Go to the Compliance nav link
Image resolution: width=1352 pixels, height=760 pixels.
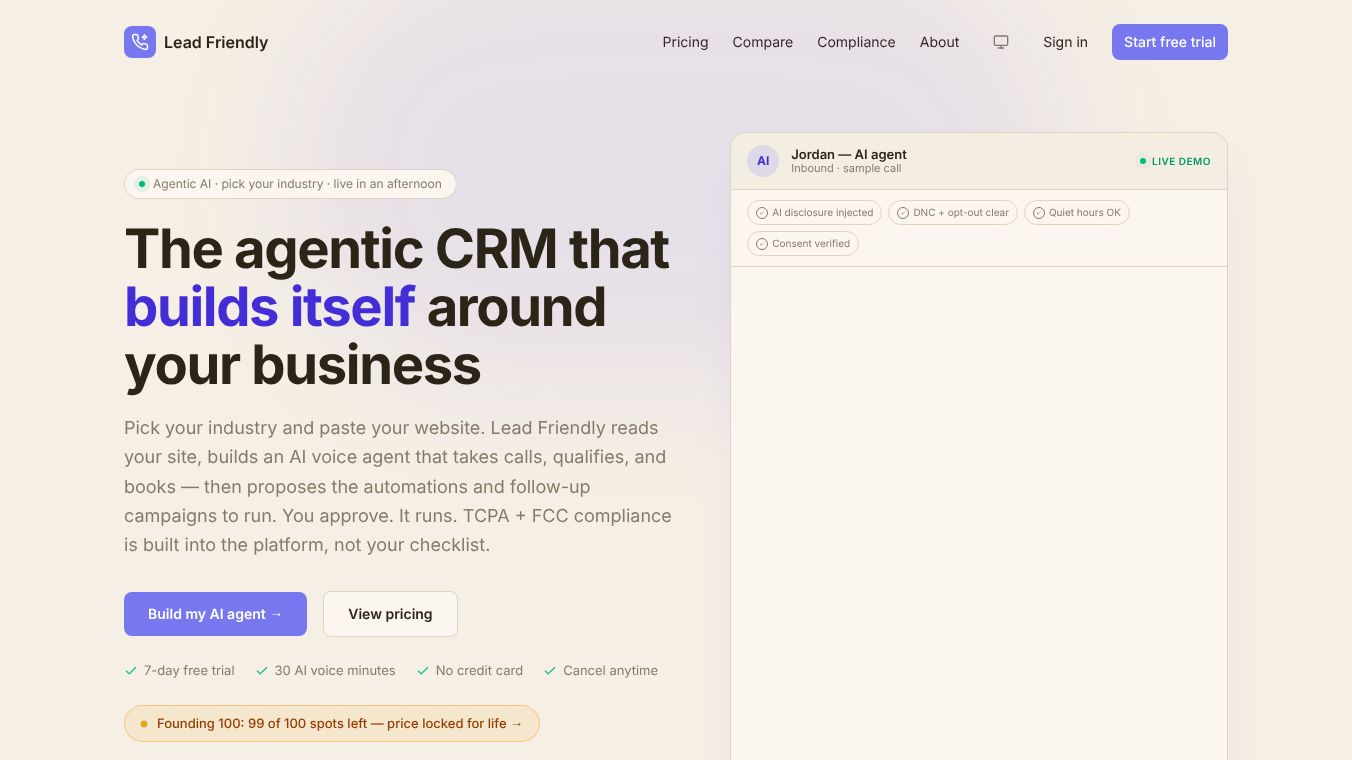point(856,42)
